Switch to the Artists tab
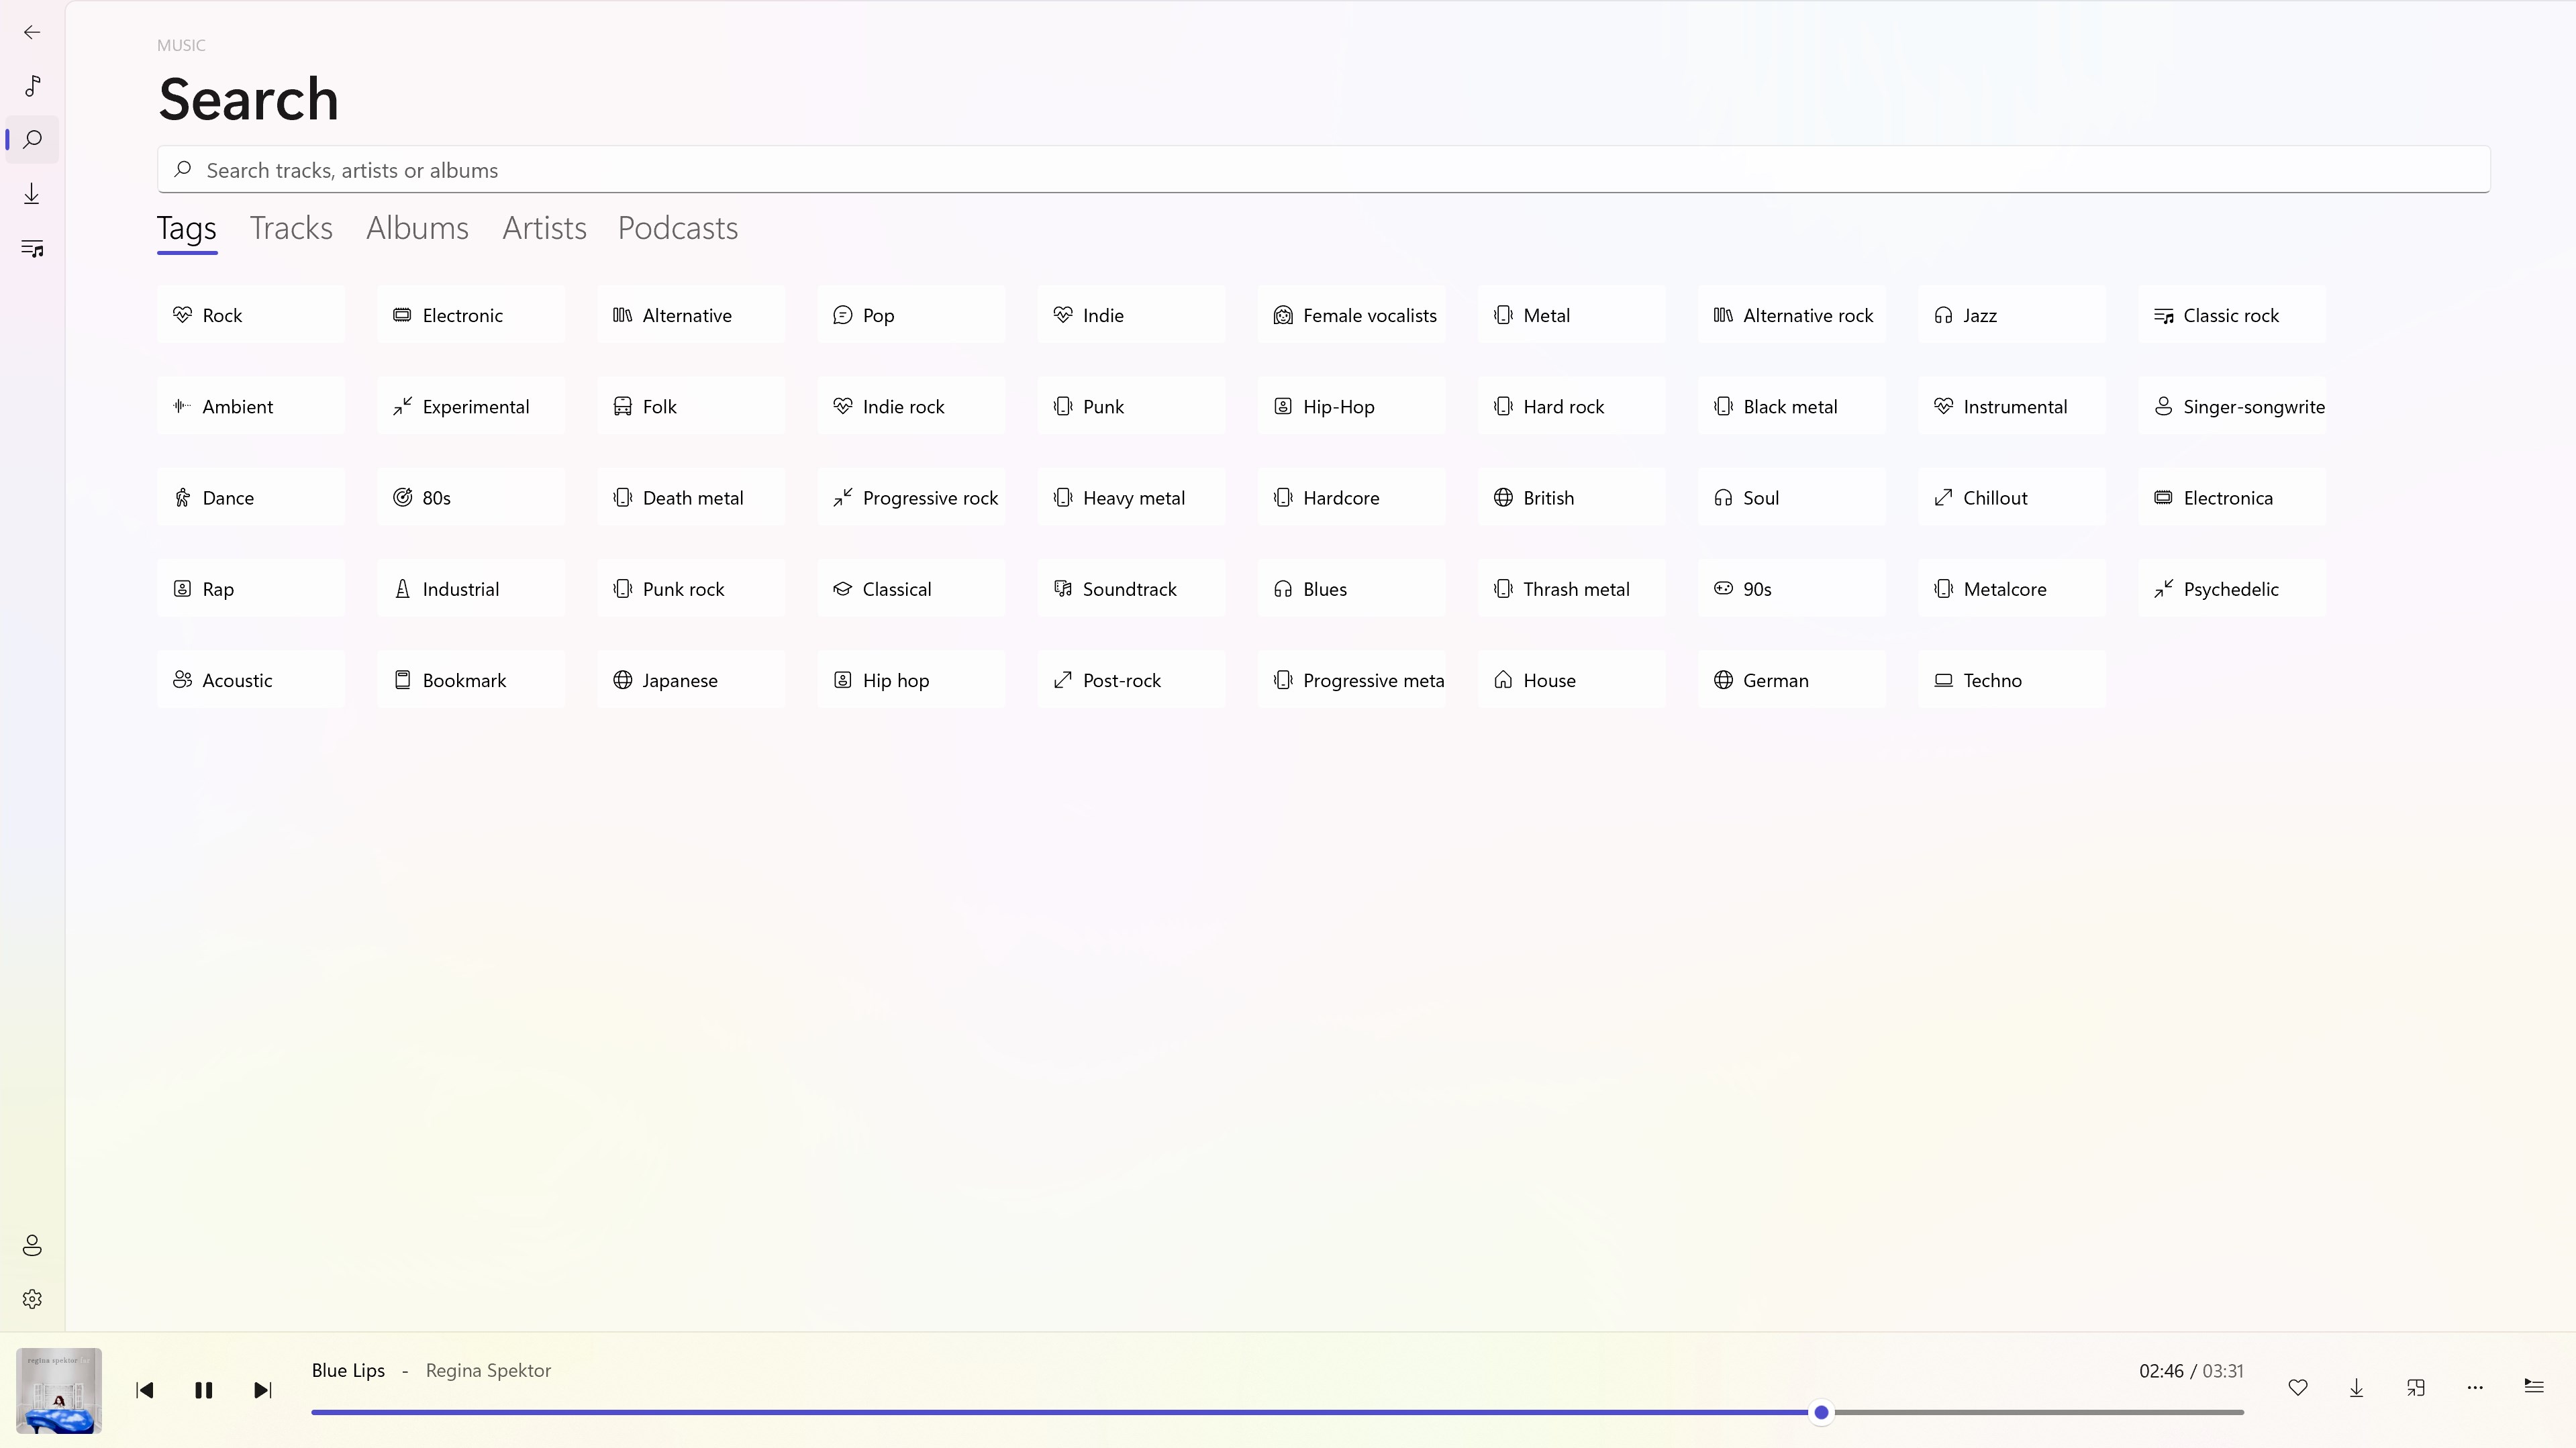The width and height of the screenshot is (2576, 1448). tap(544, 228)
